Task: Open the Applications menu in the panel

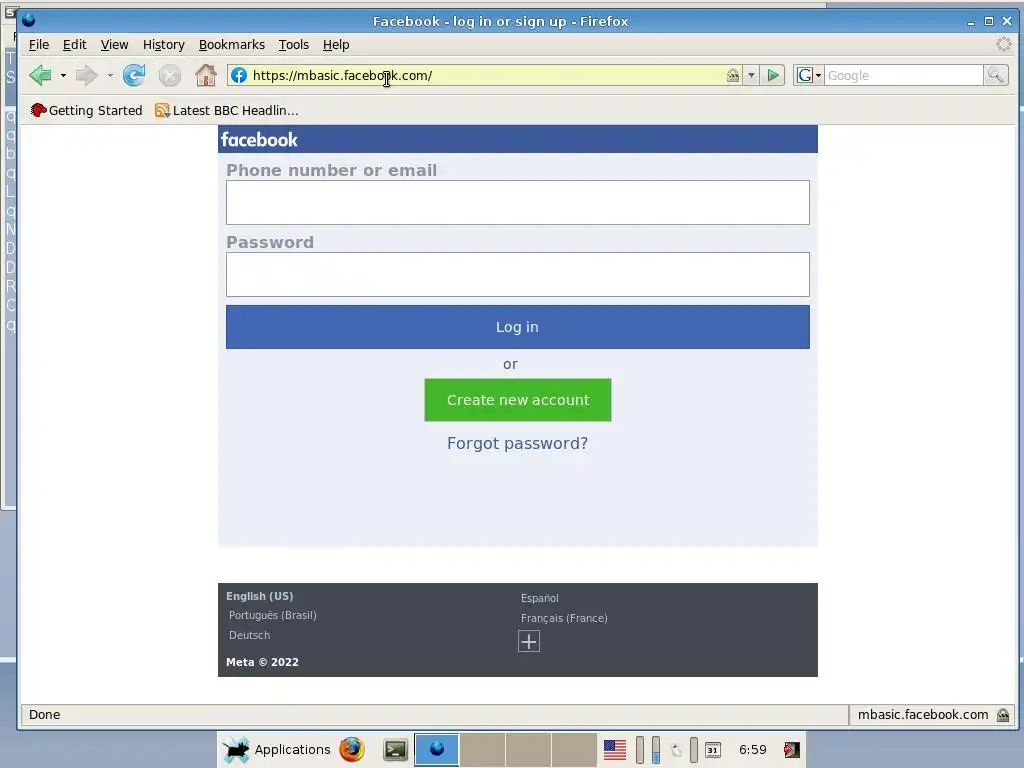Action: [x=277, y=749]
